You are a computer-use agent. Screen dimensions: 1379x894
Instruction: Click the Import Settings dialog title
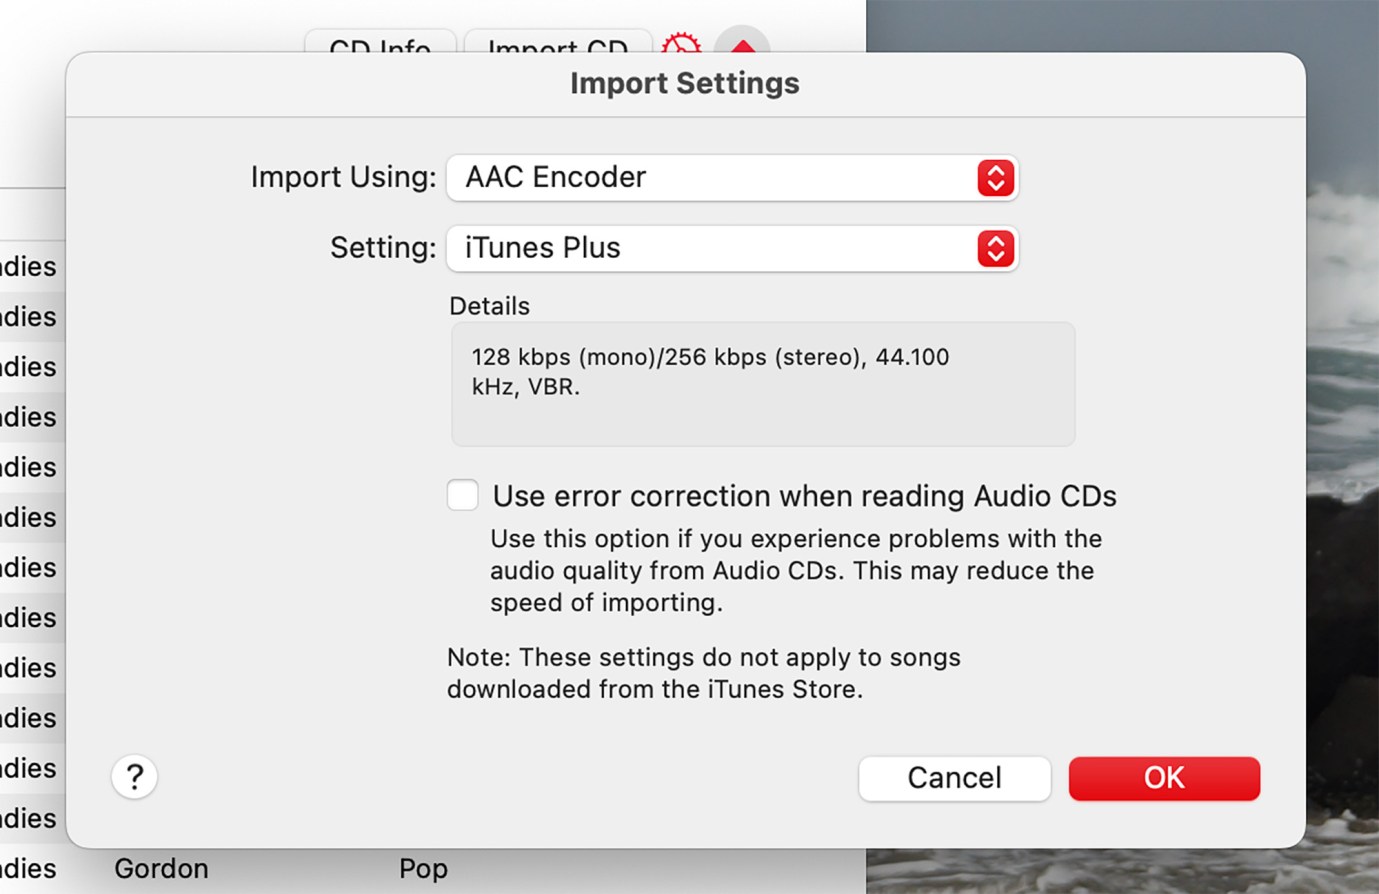pos(684,83)
